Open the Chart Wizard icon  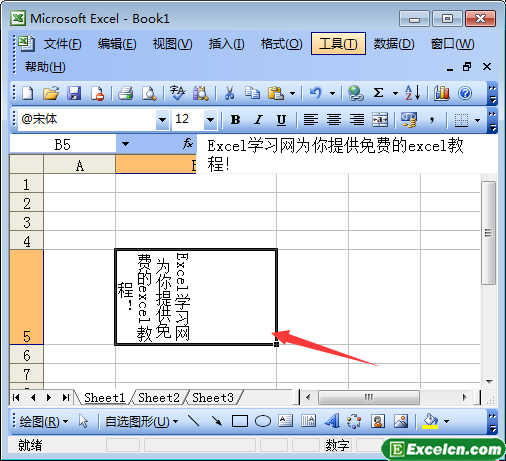(x=441, y=93)
